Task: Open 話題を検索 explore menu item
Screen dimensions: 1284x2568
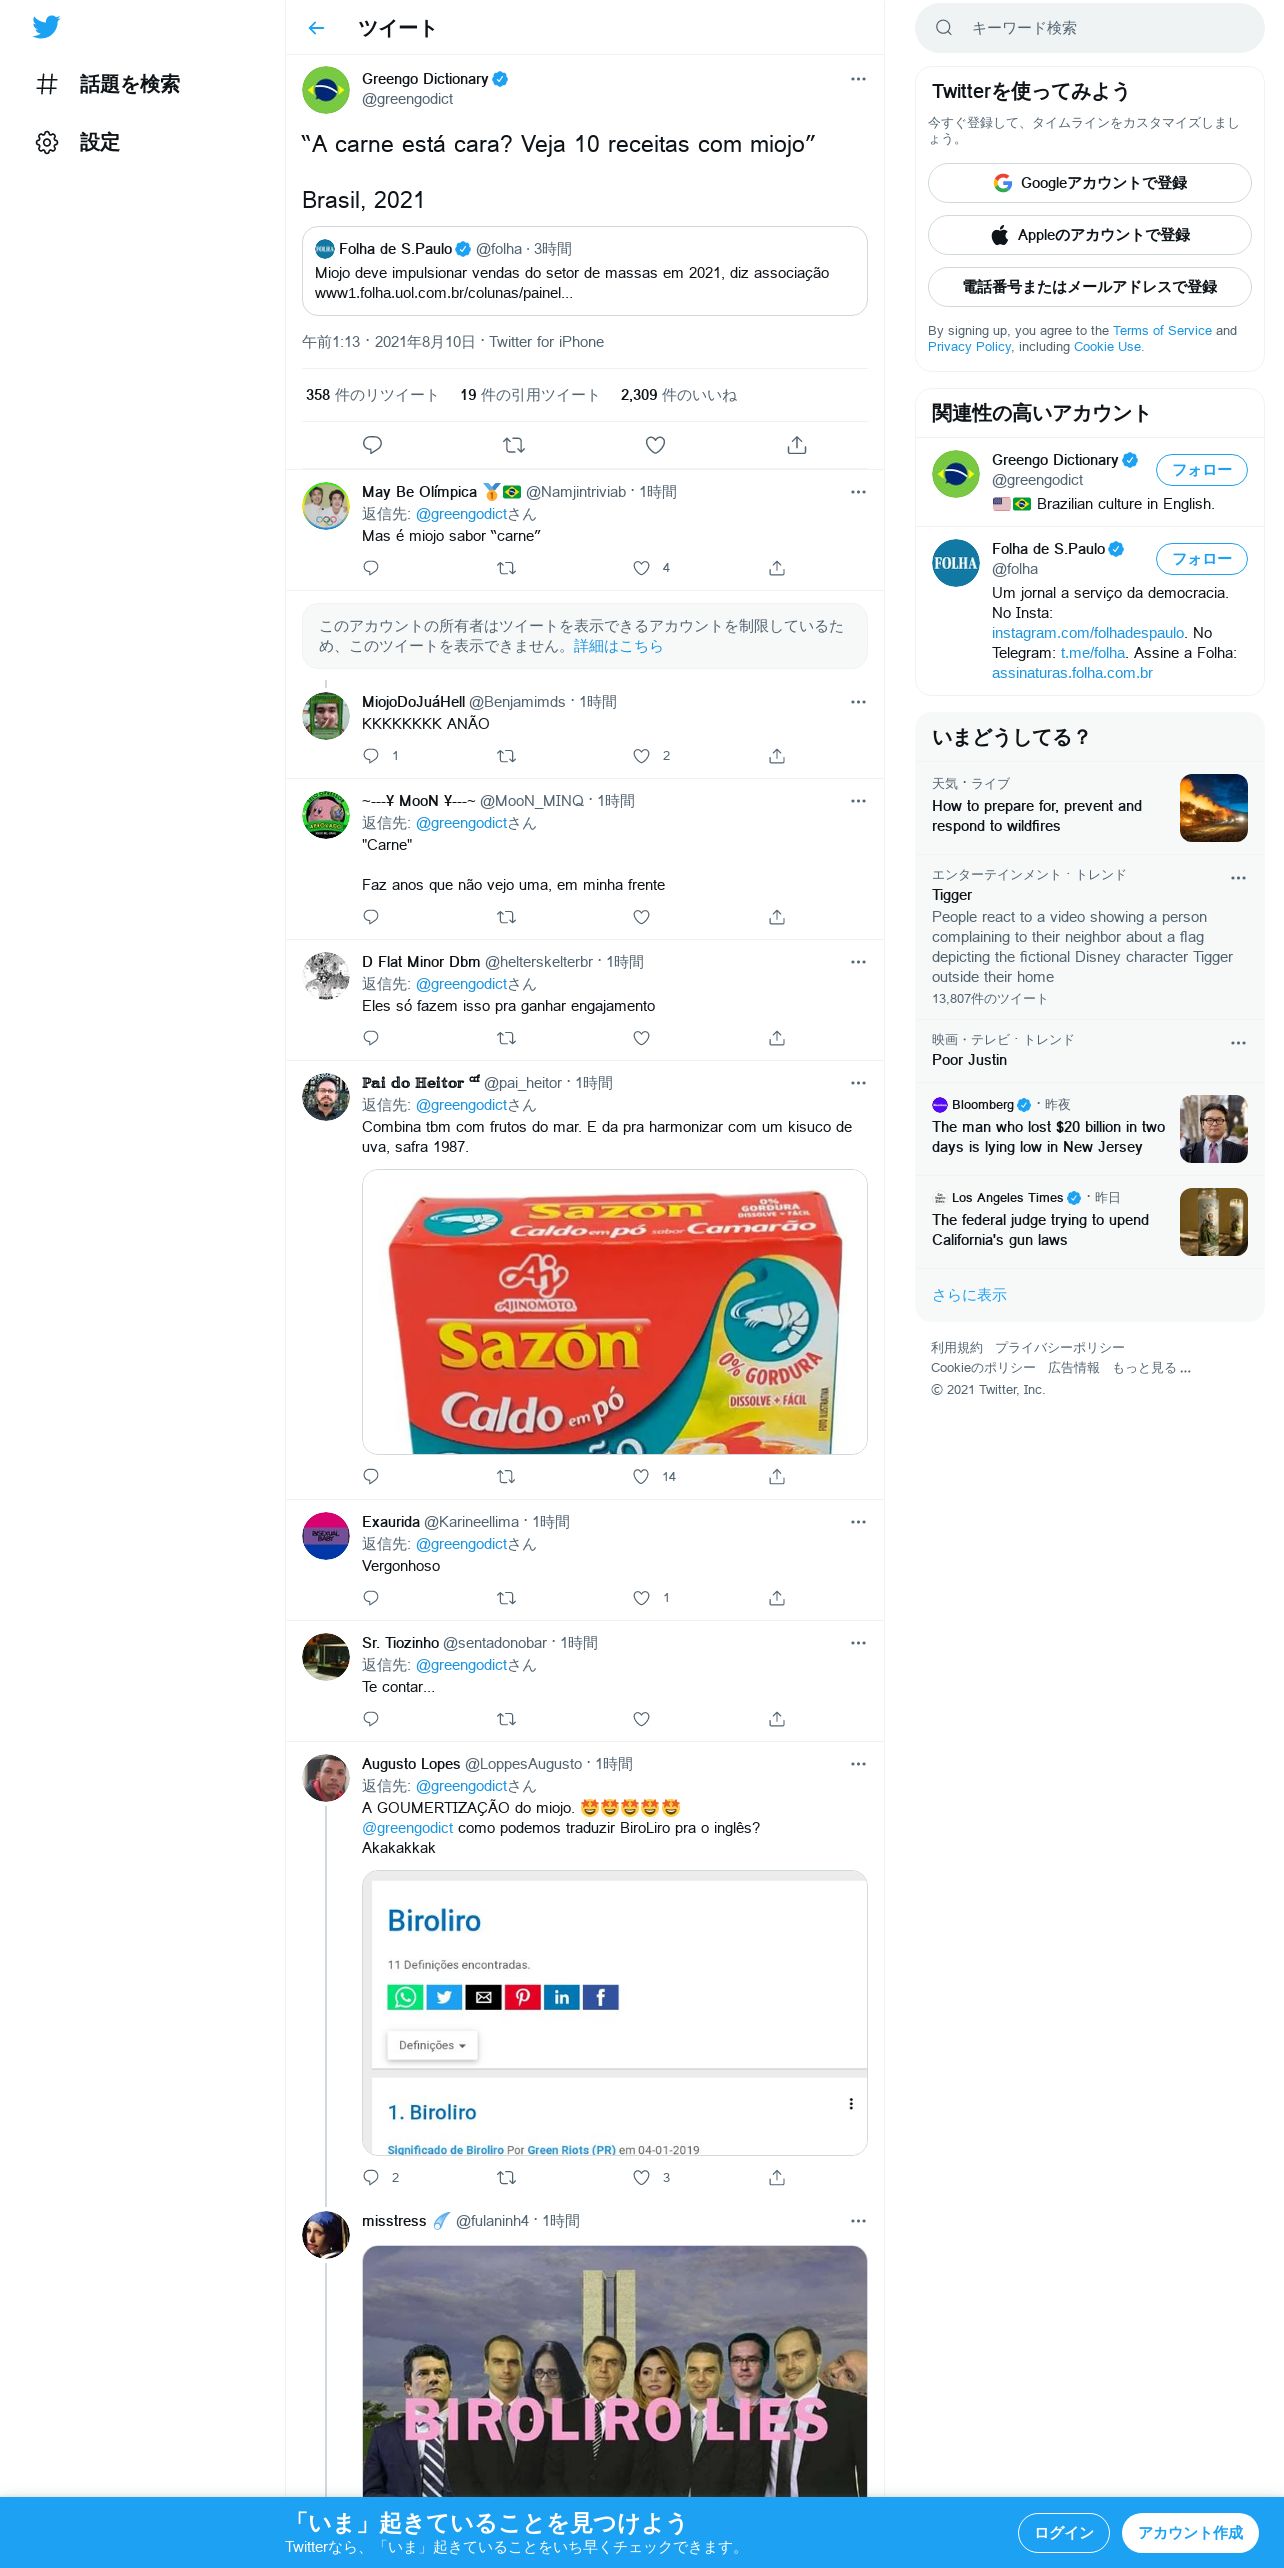Action: (107, 84)
